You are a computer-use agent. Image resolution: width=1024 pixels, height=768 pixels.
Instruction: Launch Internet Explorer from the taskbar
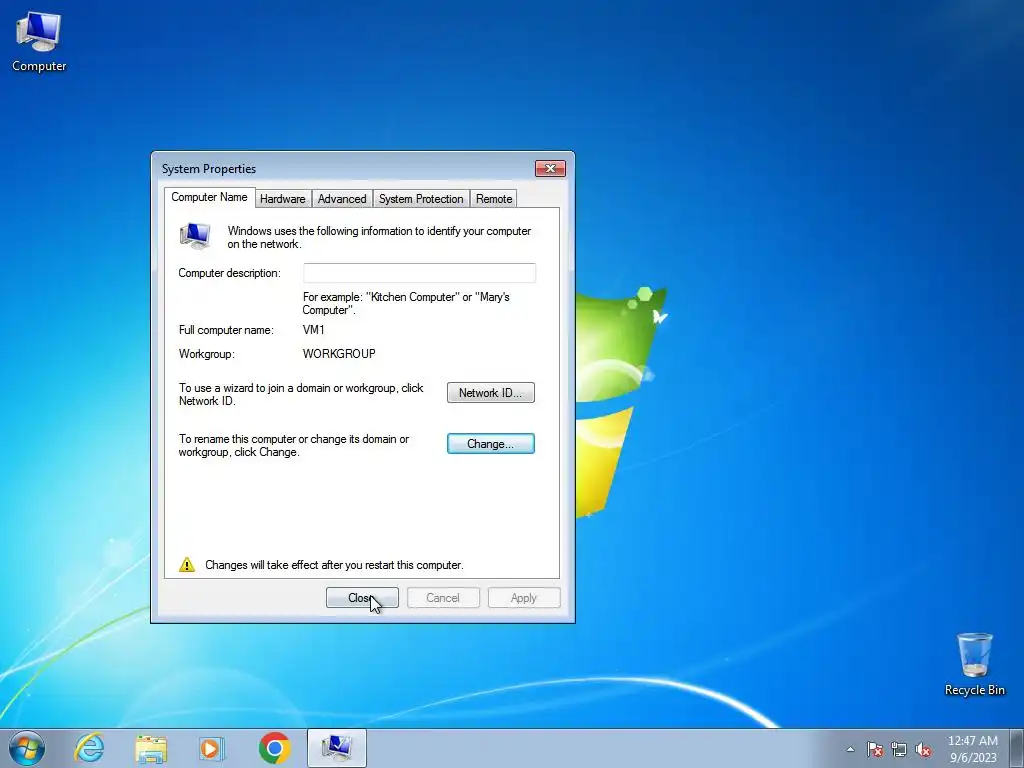89,748
